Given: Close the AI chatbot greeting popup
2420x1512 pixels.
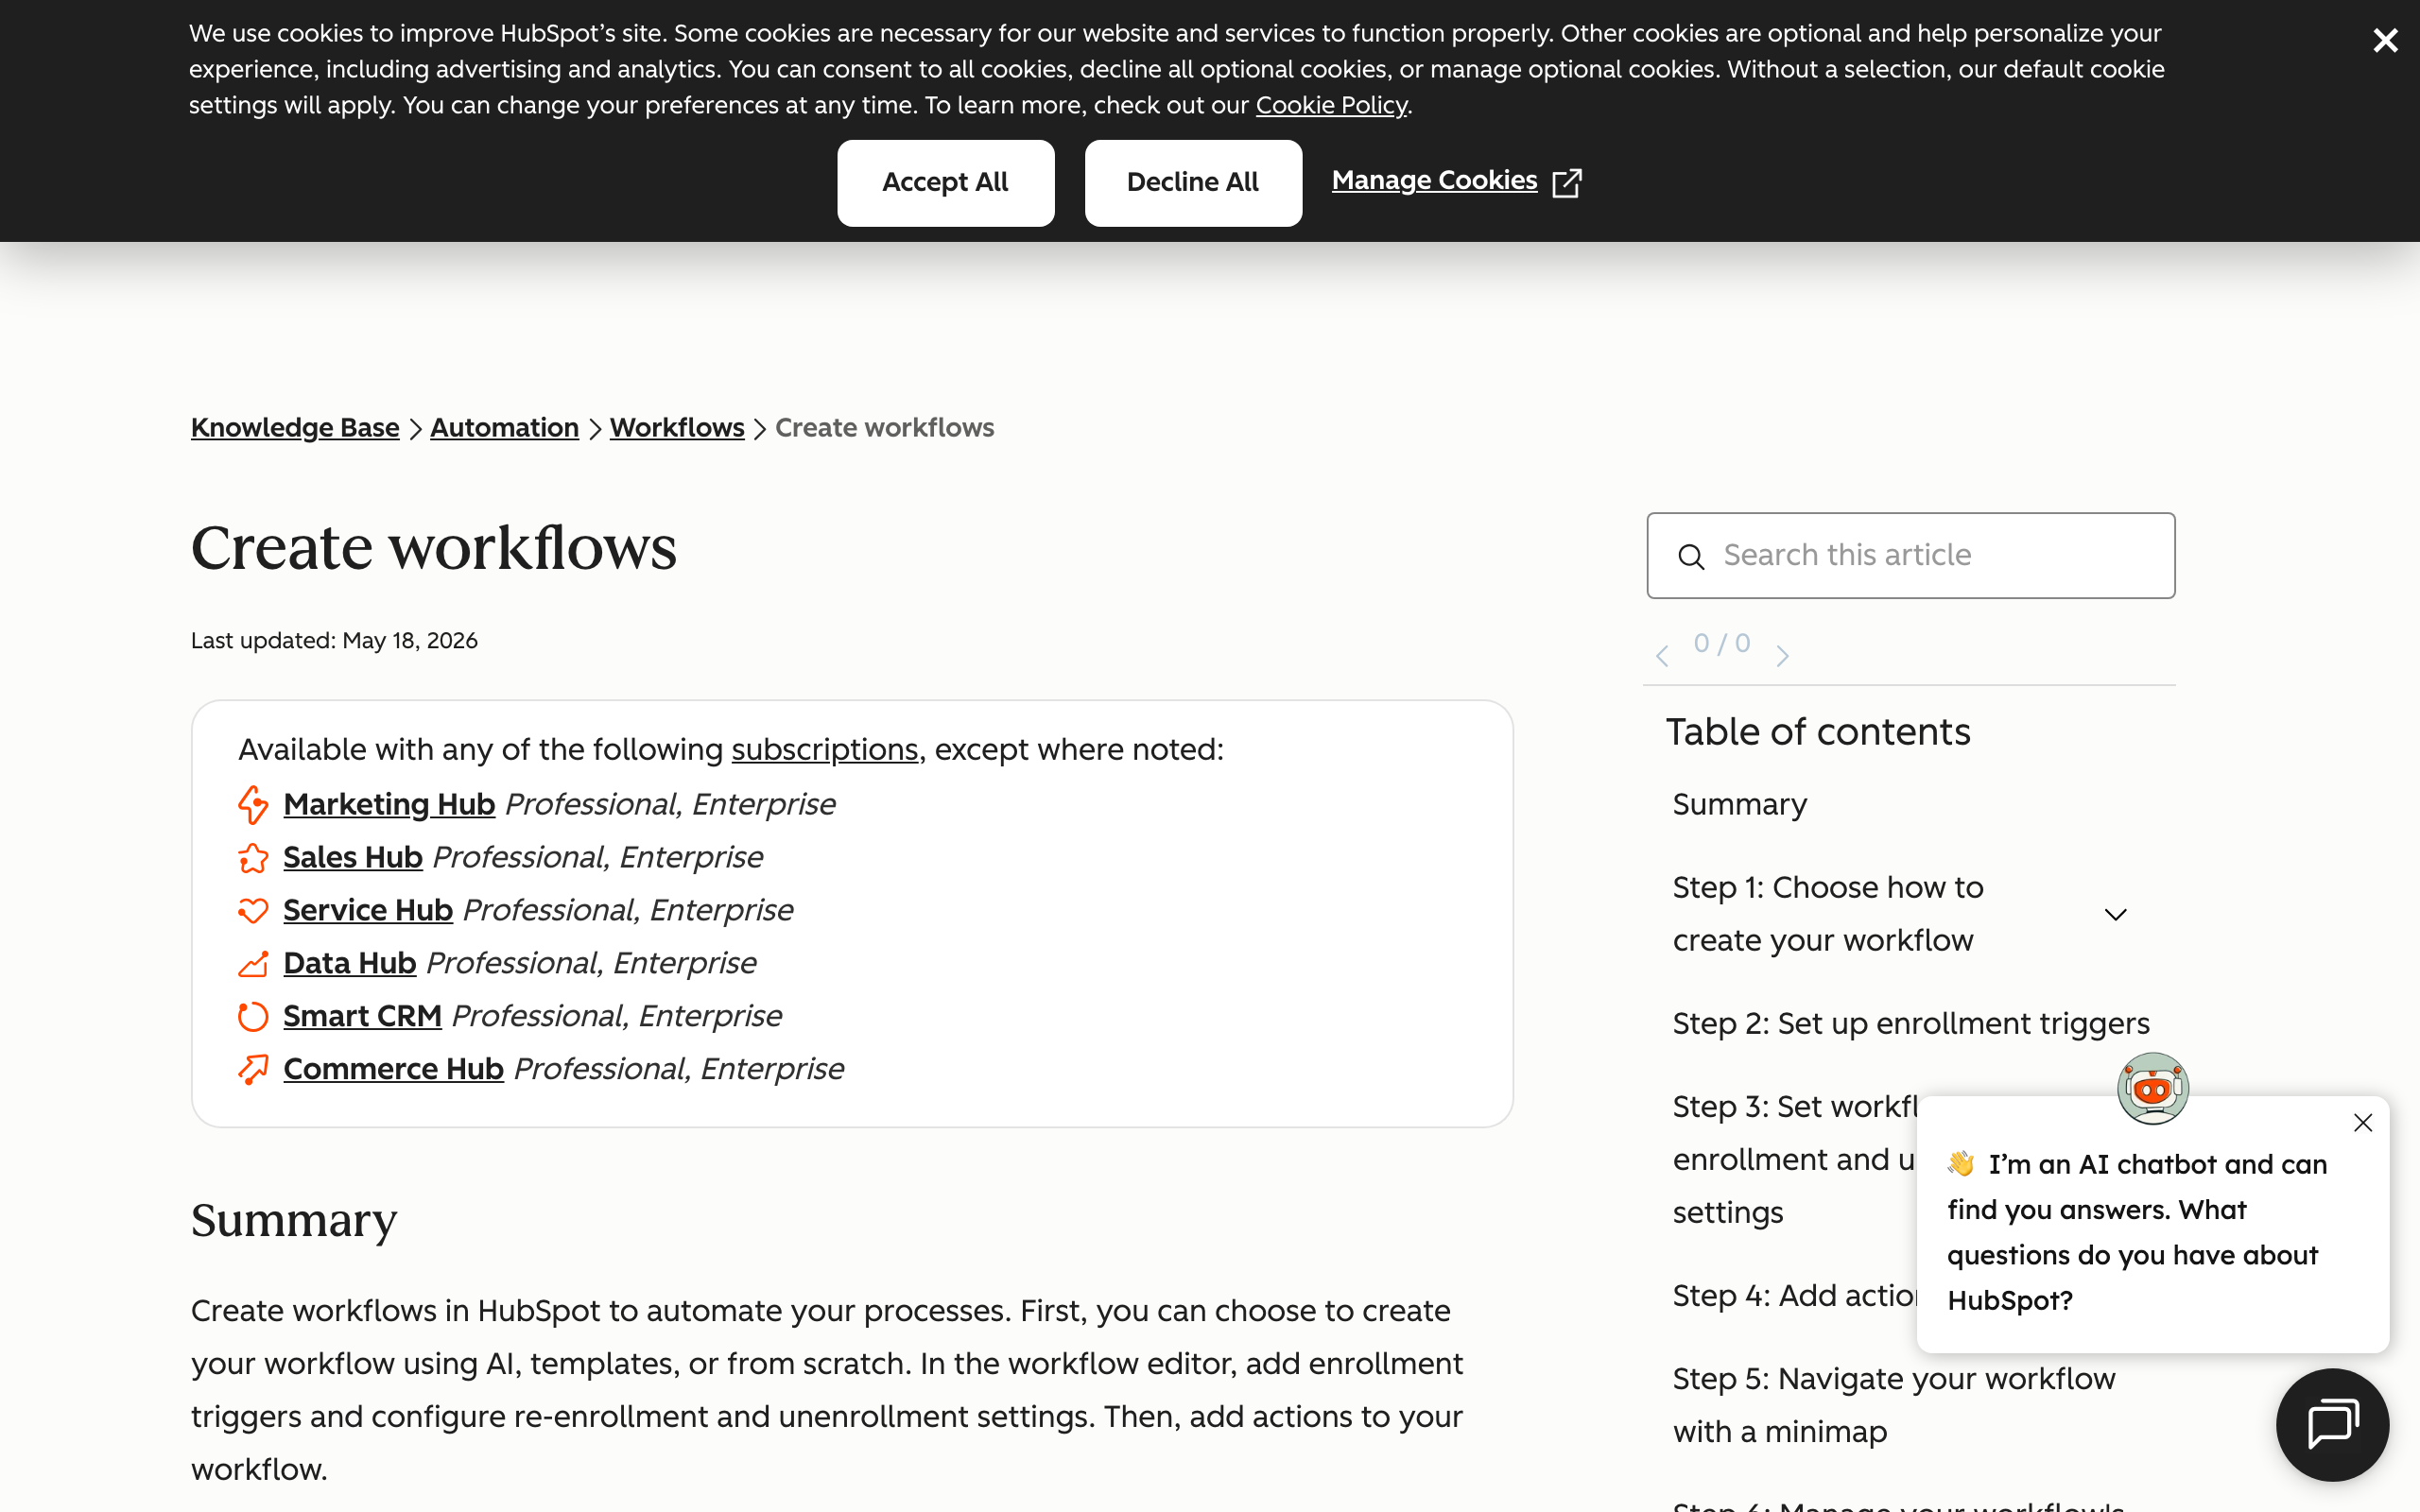Looking at the screenshot, I should [2362, 1123].
